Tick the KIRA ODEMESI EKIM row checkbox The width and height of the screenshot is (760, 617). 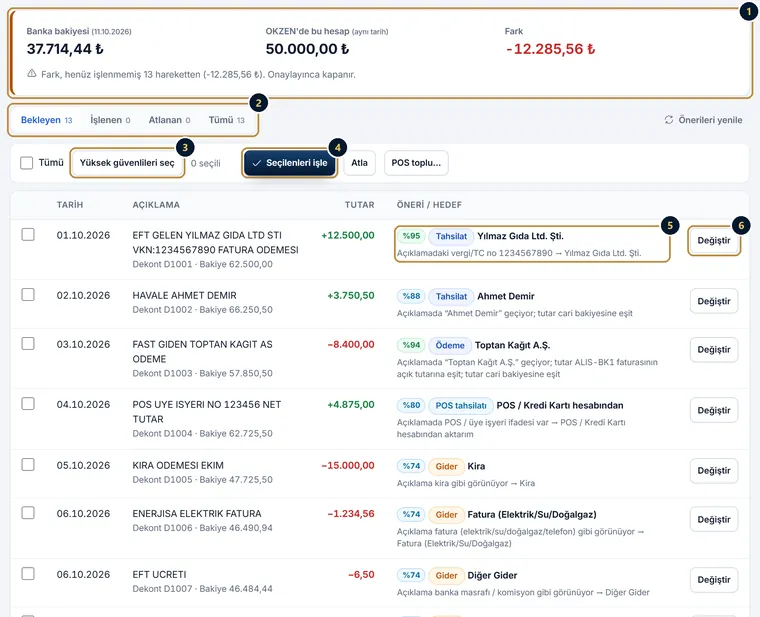tap(28, 465)
